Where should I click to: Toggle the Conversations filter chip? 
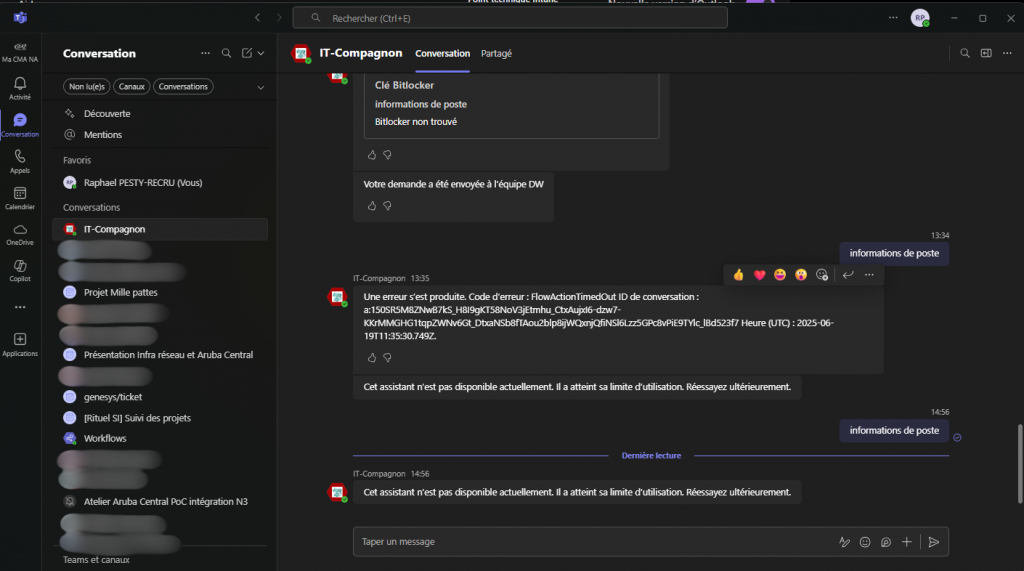click(x=183, y=86)
